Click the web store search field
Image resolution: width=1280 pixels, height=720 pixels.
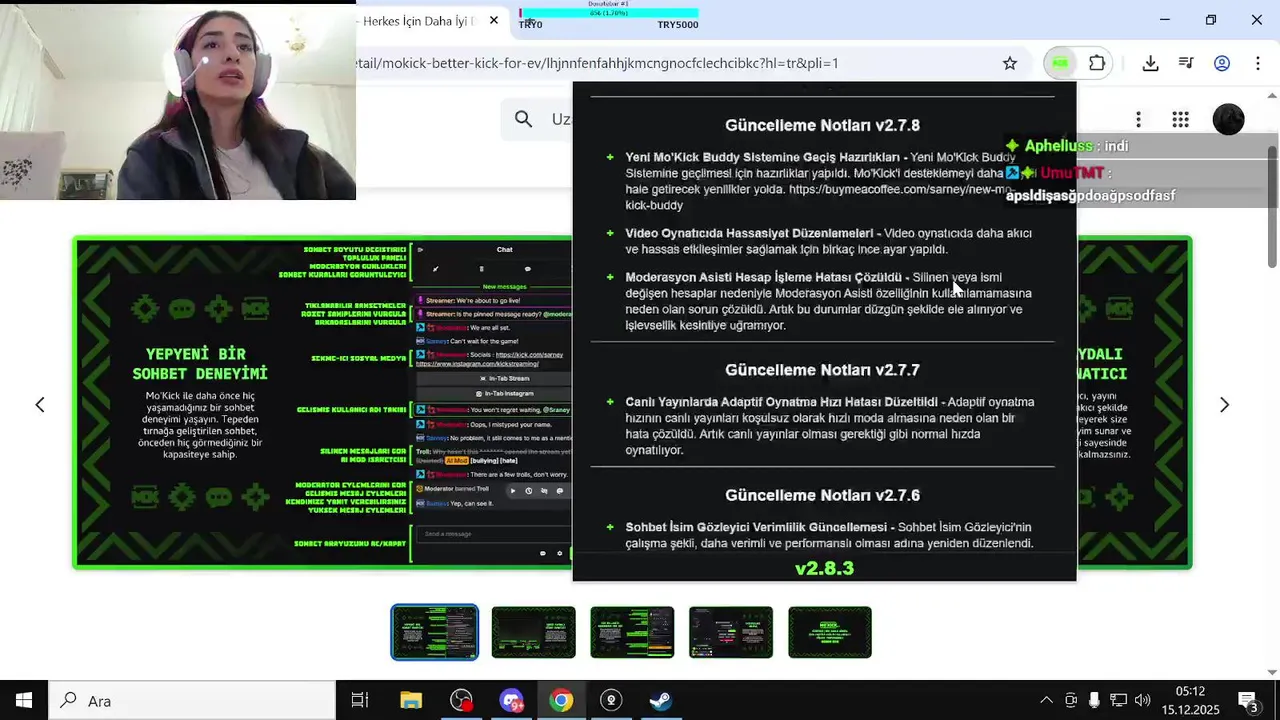pyautogui.click(x=560, y=120)
